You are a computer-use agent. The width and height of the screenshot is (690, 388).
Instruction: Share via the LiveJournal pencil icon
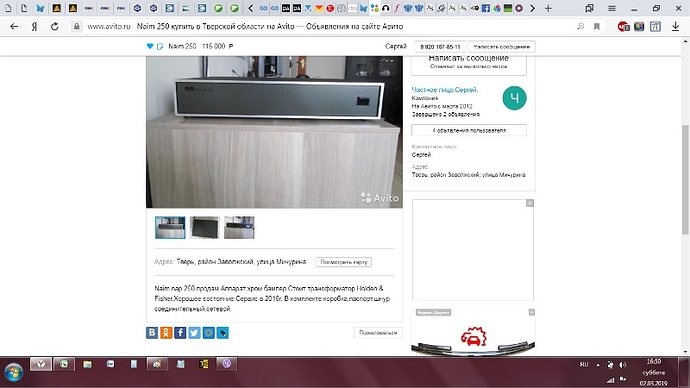[223, 333]
